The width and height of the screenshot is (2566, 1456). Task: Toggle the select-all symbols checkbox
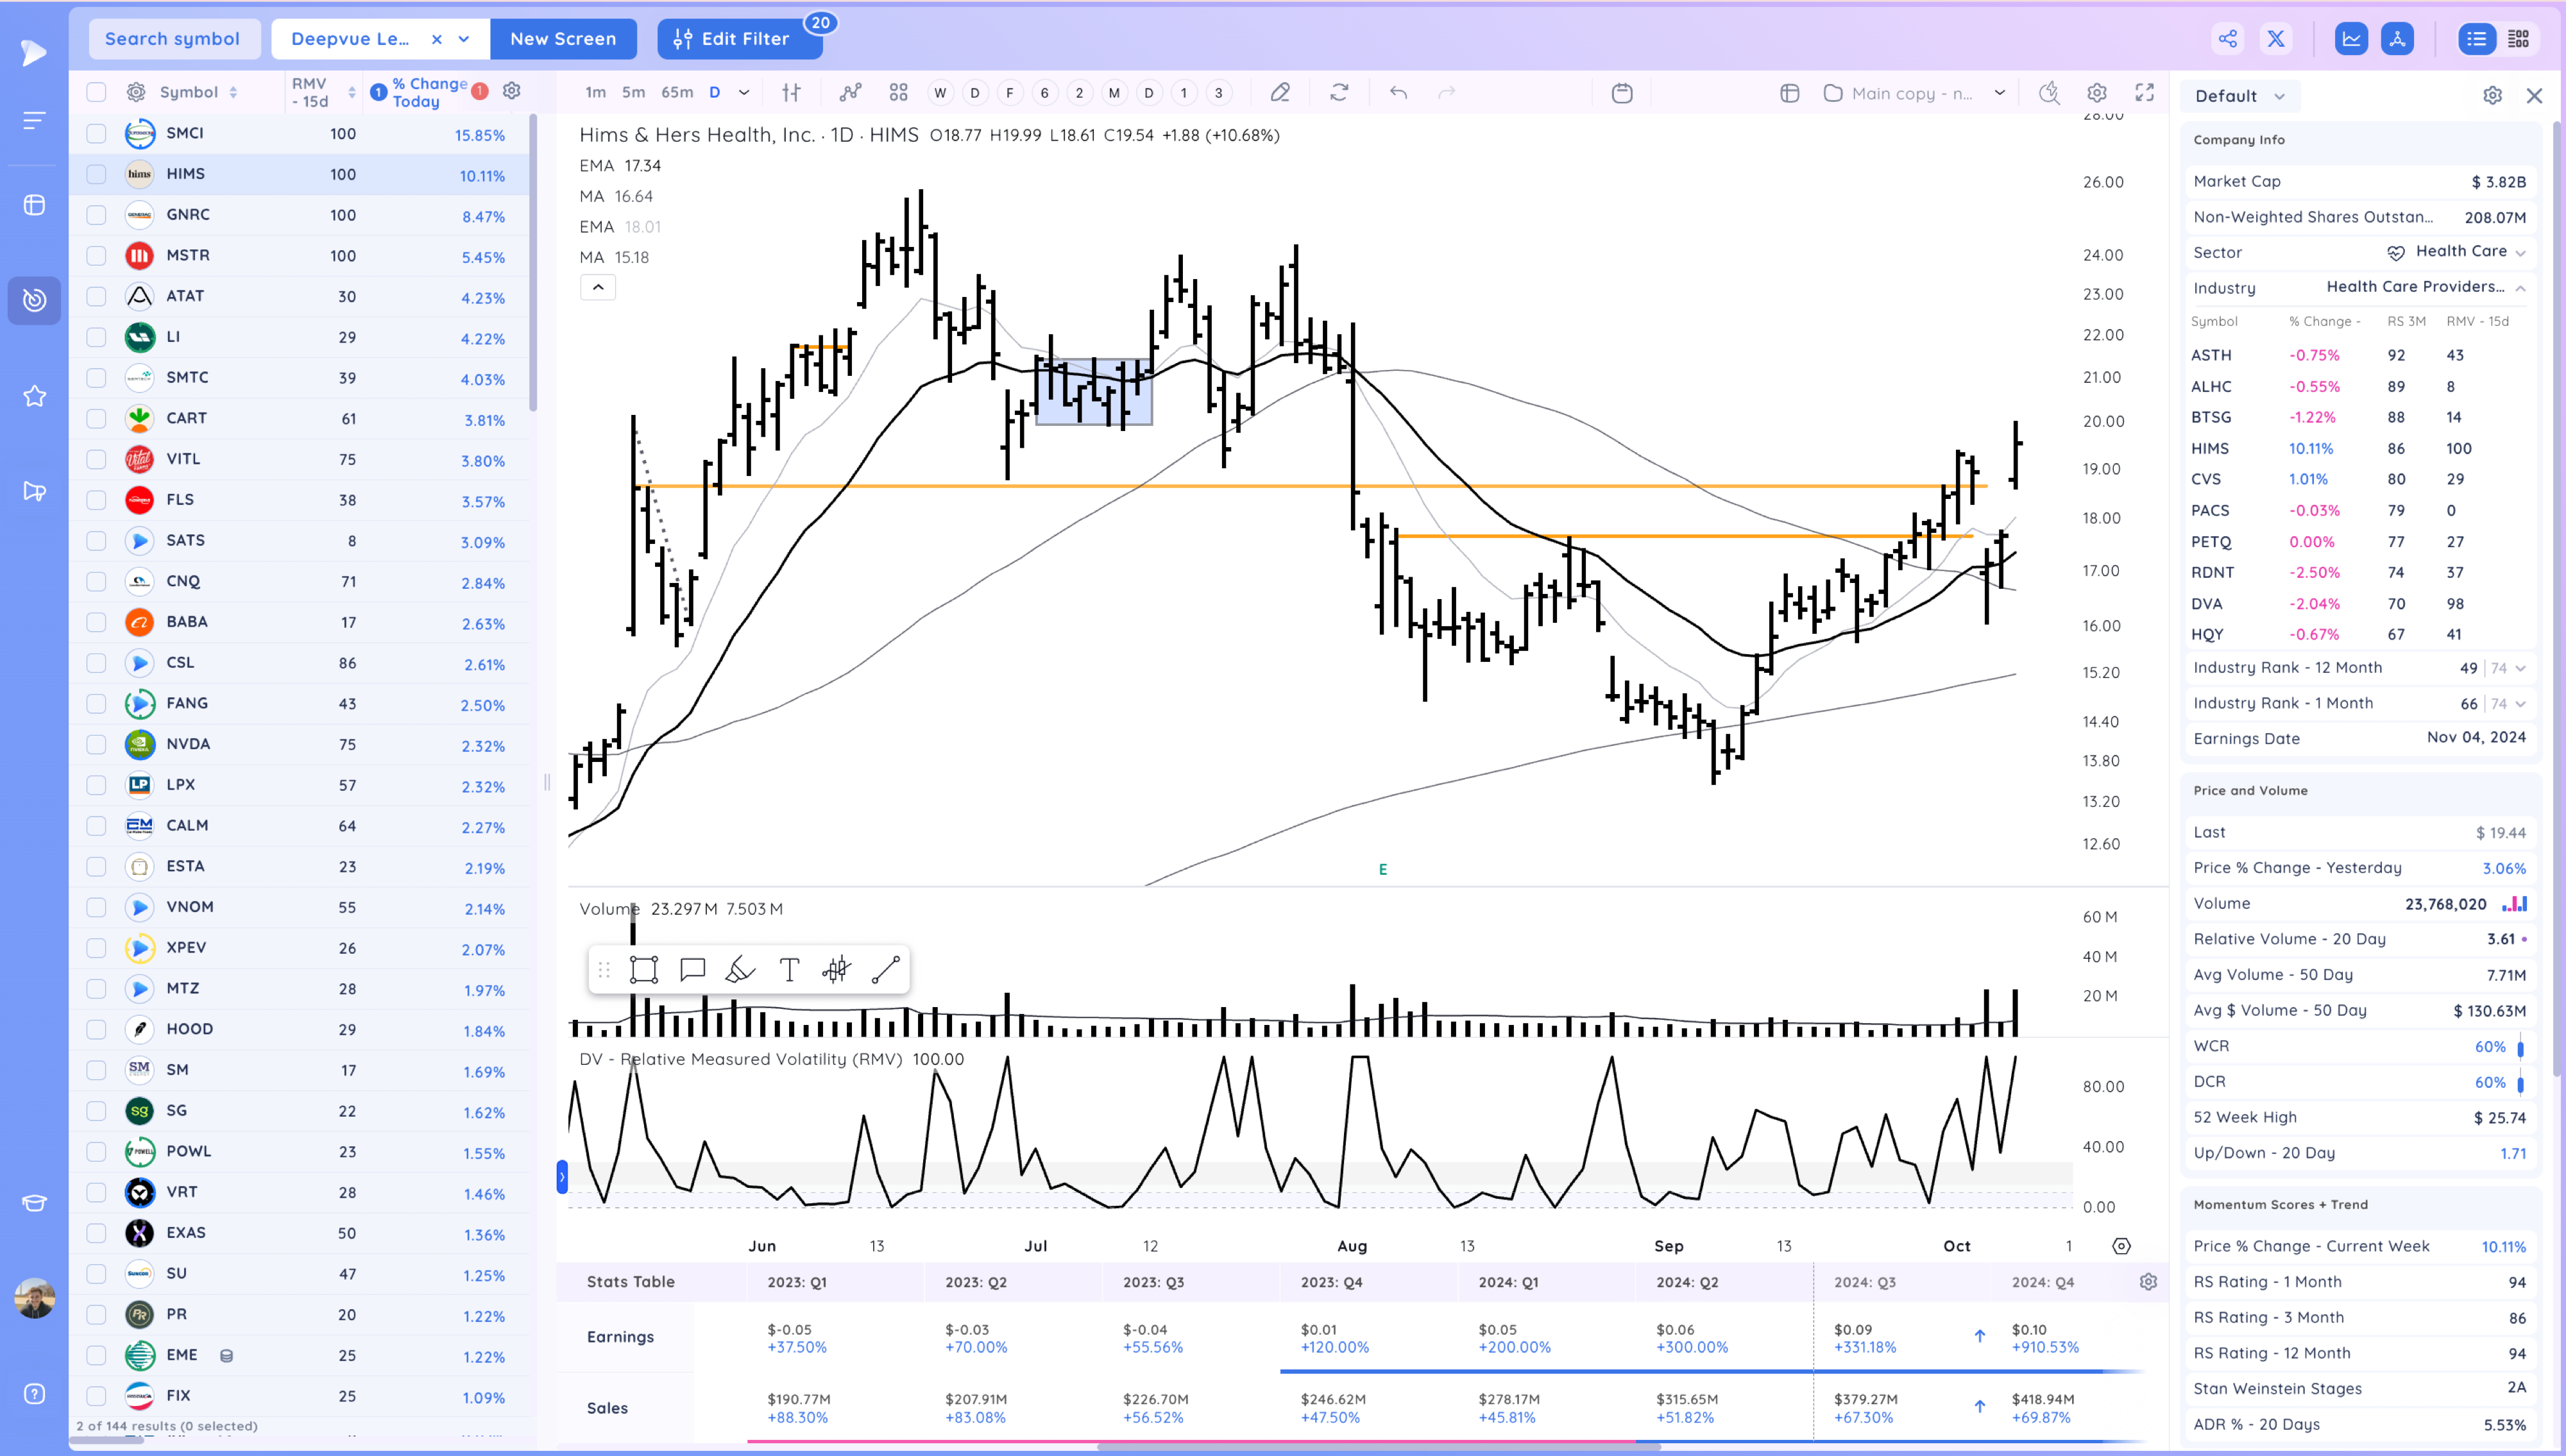[x=96, y=92]
